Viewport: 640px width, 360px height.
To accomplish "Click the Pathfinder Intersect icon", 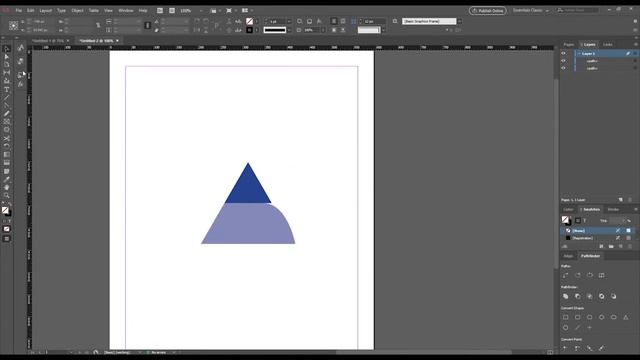I will click(x=589, y=296).
